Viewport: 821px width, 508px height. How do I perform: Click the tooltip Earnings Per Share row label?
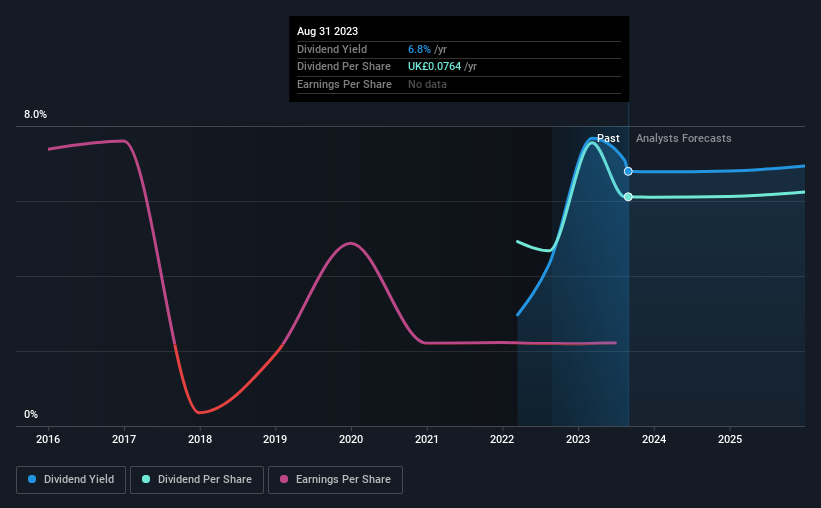click(x=345, y=84)
